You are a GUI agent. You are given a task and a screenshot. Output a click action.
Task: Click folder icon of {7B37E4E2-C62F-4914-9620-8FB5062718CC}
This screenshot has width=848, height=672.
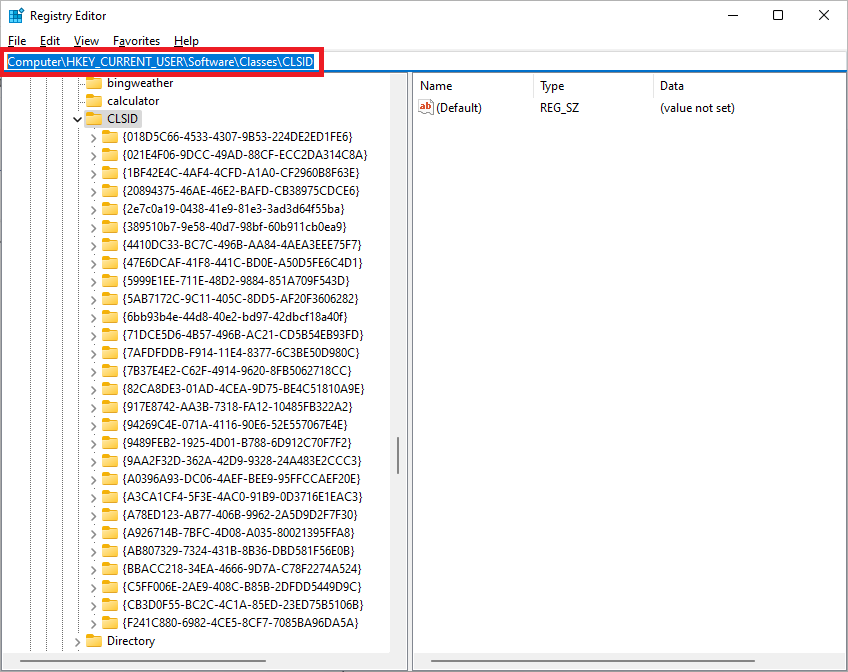(110, 370)
